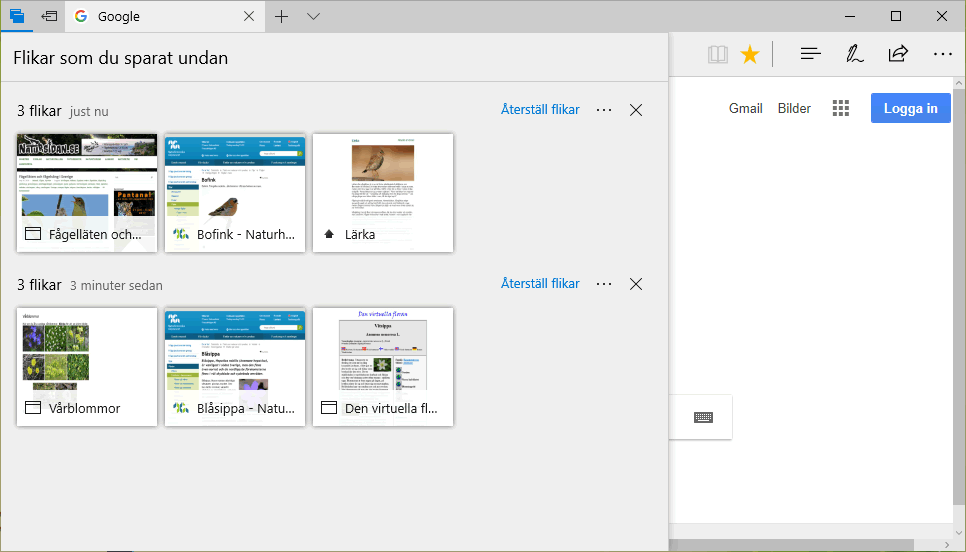The width and height of the screenshot is (966, 552).
Task: Open more options for just-now tab group
Action: (x=604, y=110)
